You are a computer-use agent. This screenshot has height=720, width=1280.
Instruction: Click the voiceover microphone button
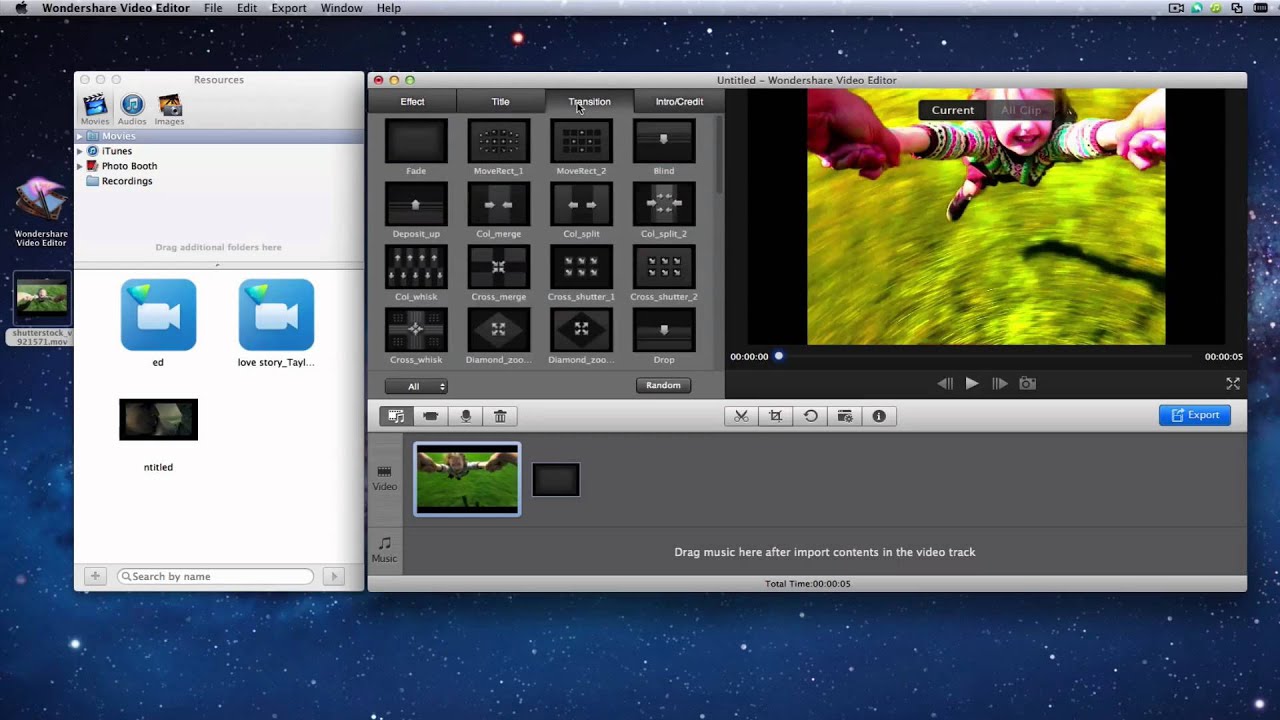pos(465,416)
